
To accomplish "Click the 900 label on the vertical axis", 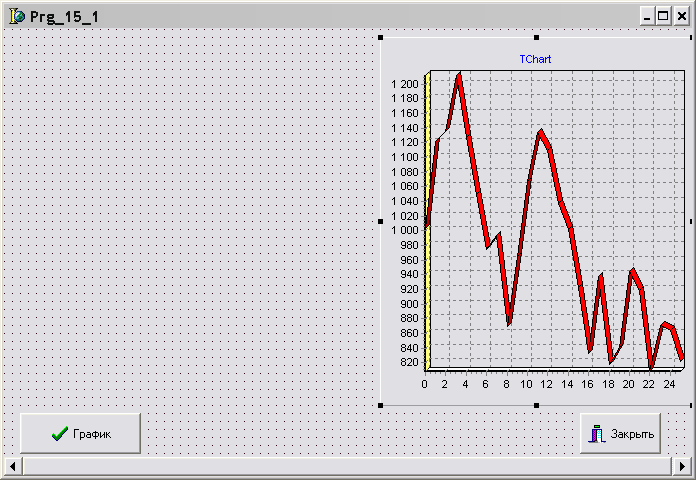I will [409, 304].
